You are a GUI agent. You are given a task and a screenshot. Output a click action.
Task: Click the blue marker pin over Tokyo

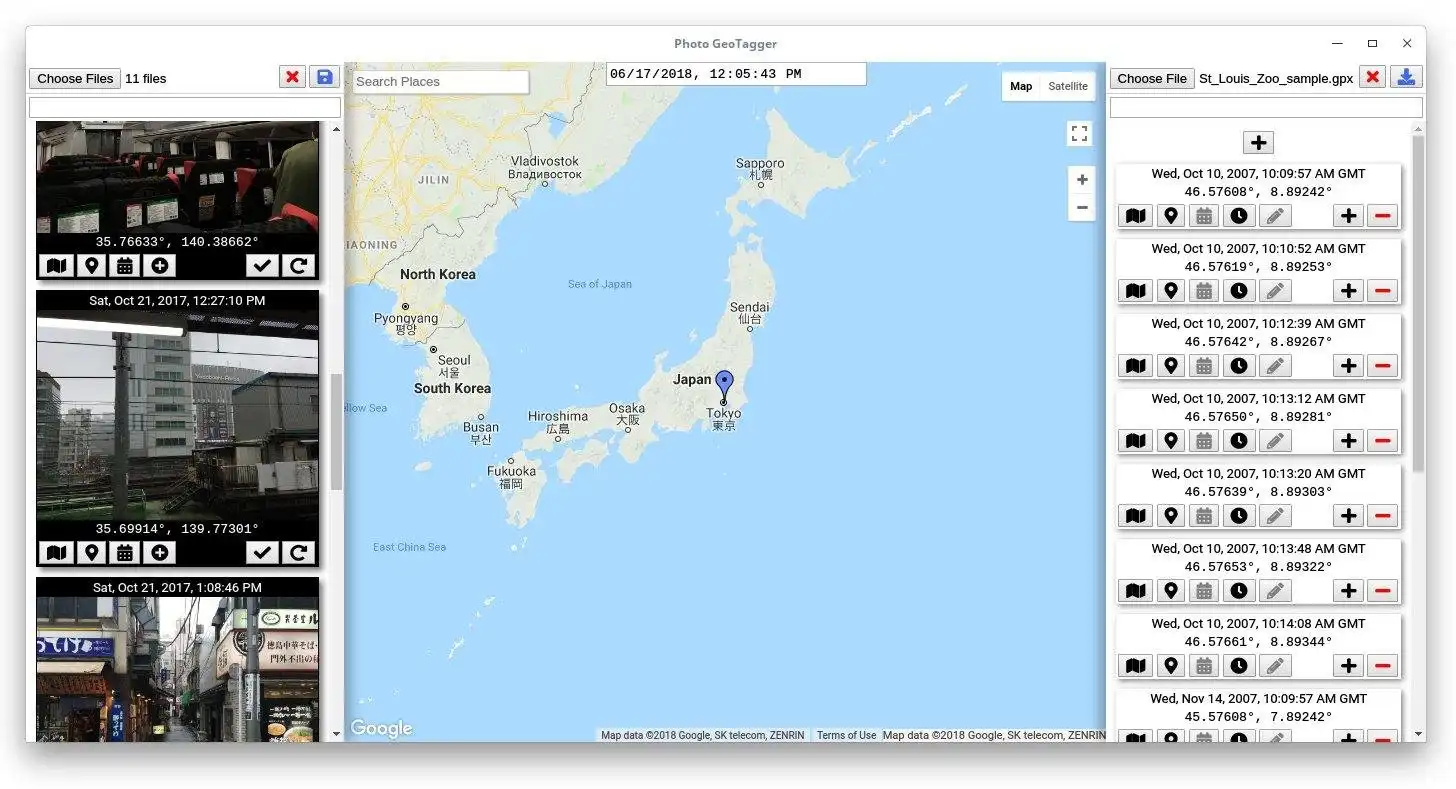click(x=724, y=385)
